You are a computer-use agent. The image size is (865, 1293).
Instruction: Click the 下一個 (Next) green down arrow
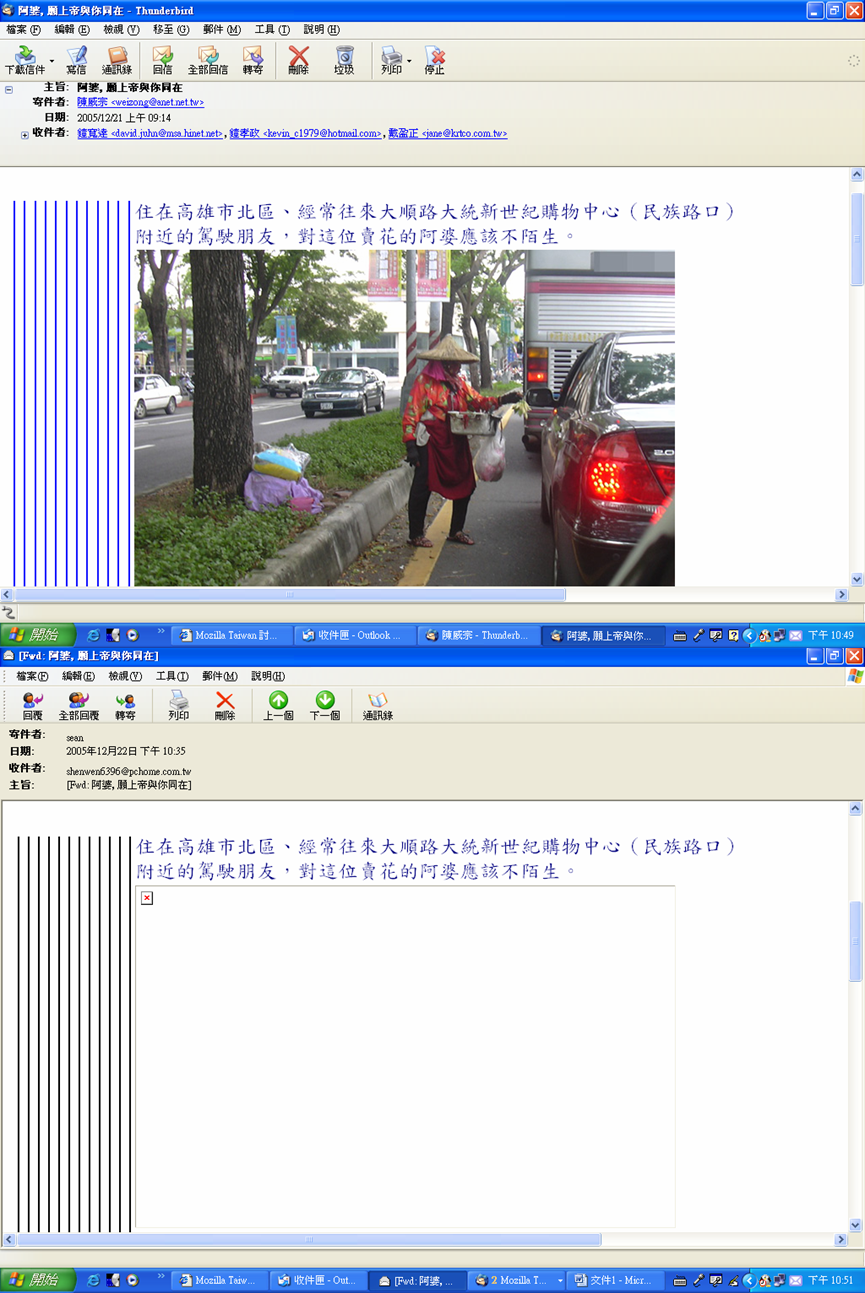(325, 706)
